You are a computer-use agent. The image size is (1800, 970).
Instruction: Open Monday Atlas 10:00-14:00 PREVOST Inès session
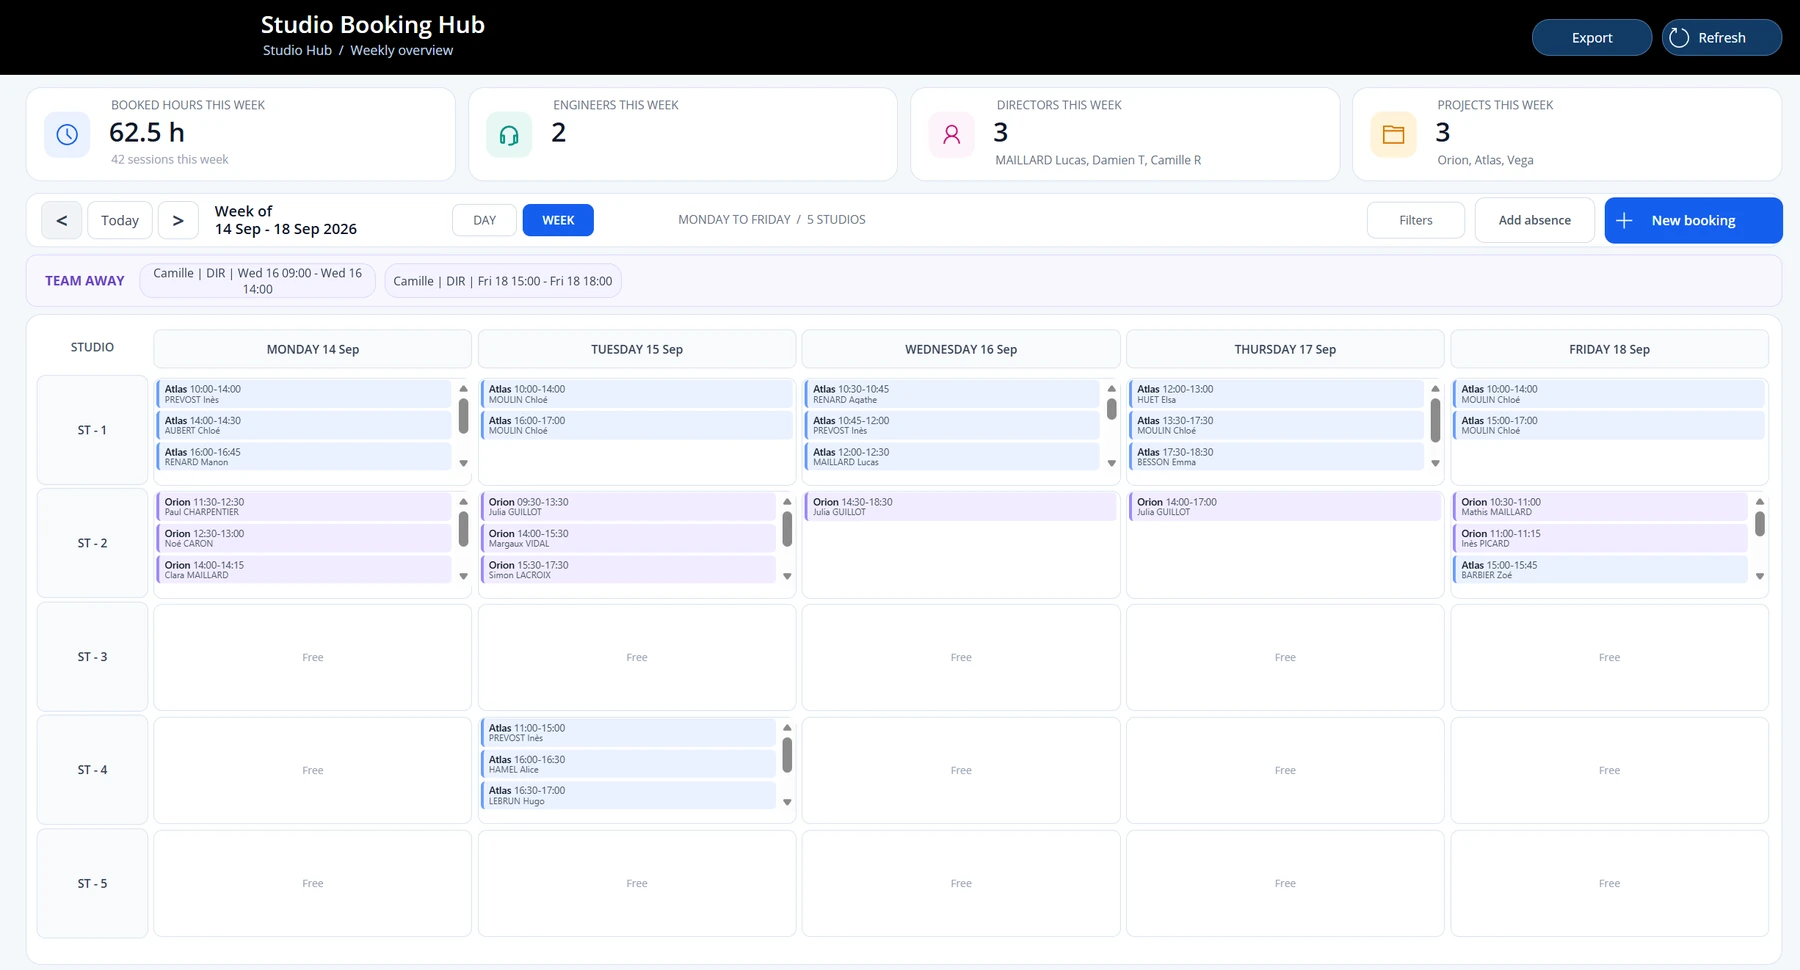pyautogui.click(x=304, y=394)
